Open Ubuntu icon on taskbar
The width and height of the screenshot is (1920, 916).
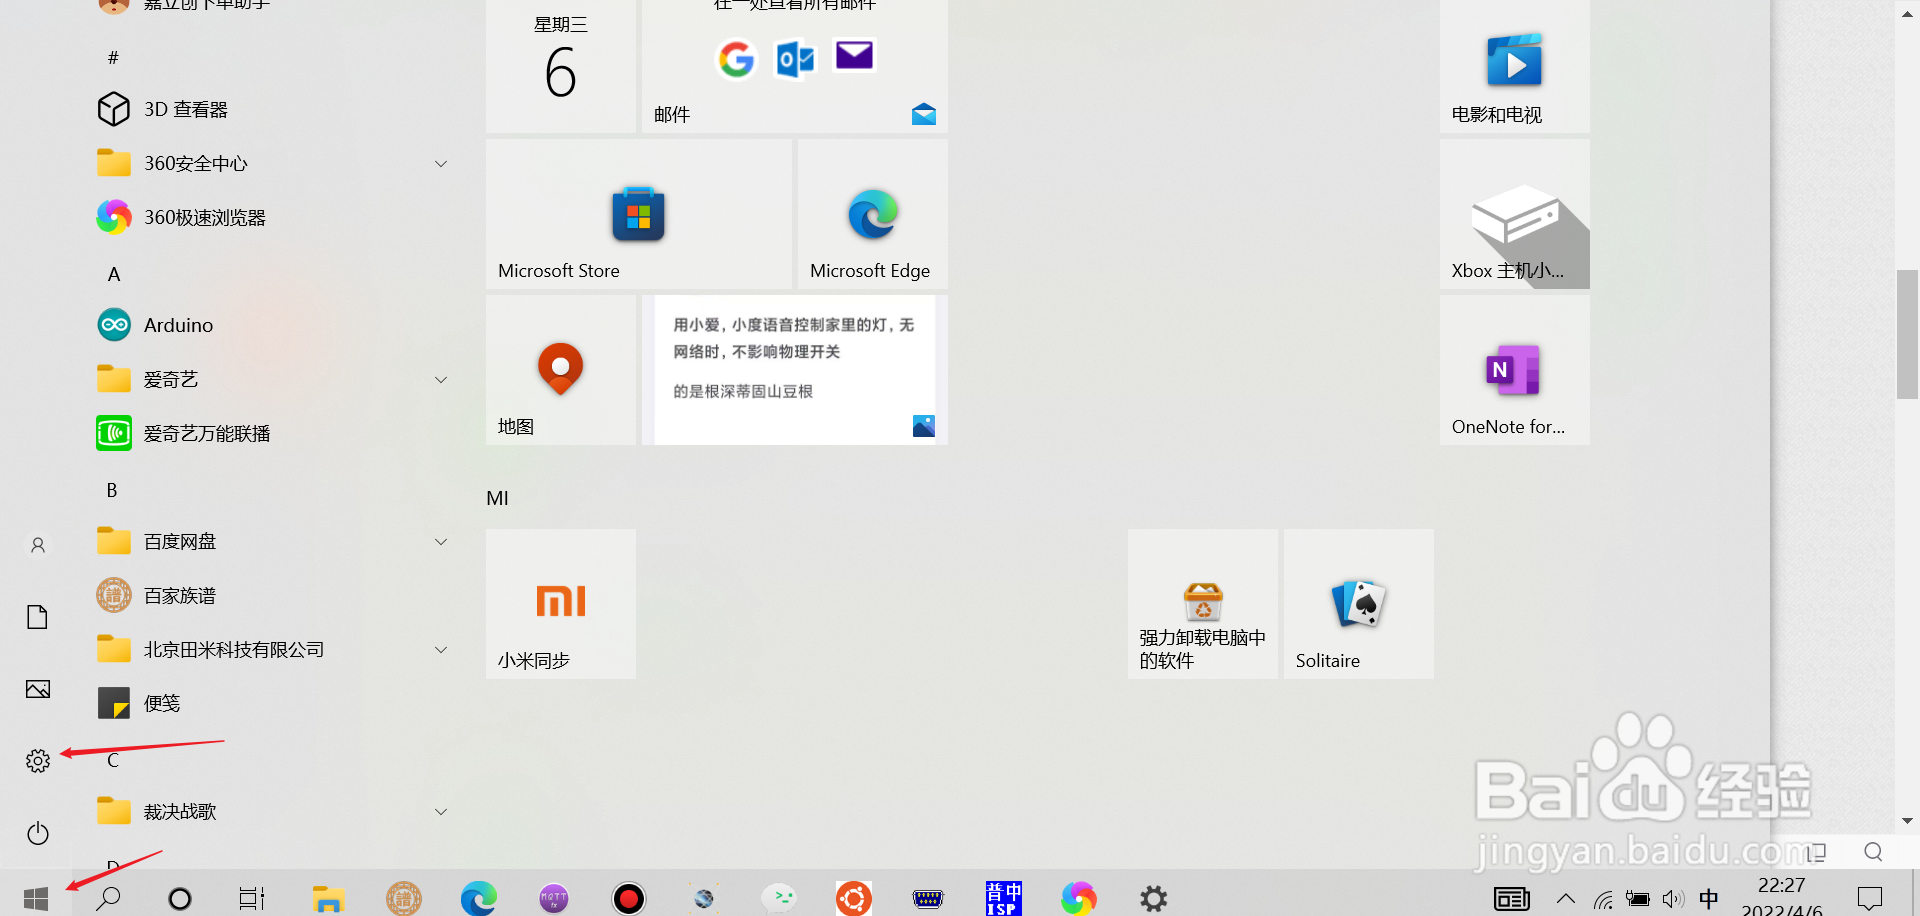tap(854, 898)
